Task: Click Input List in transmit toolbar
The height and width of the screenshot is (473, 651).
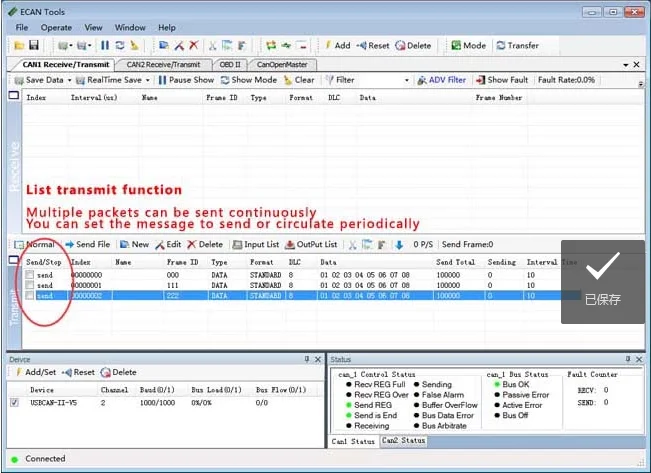Action: 256,244
